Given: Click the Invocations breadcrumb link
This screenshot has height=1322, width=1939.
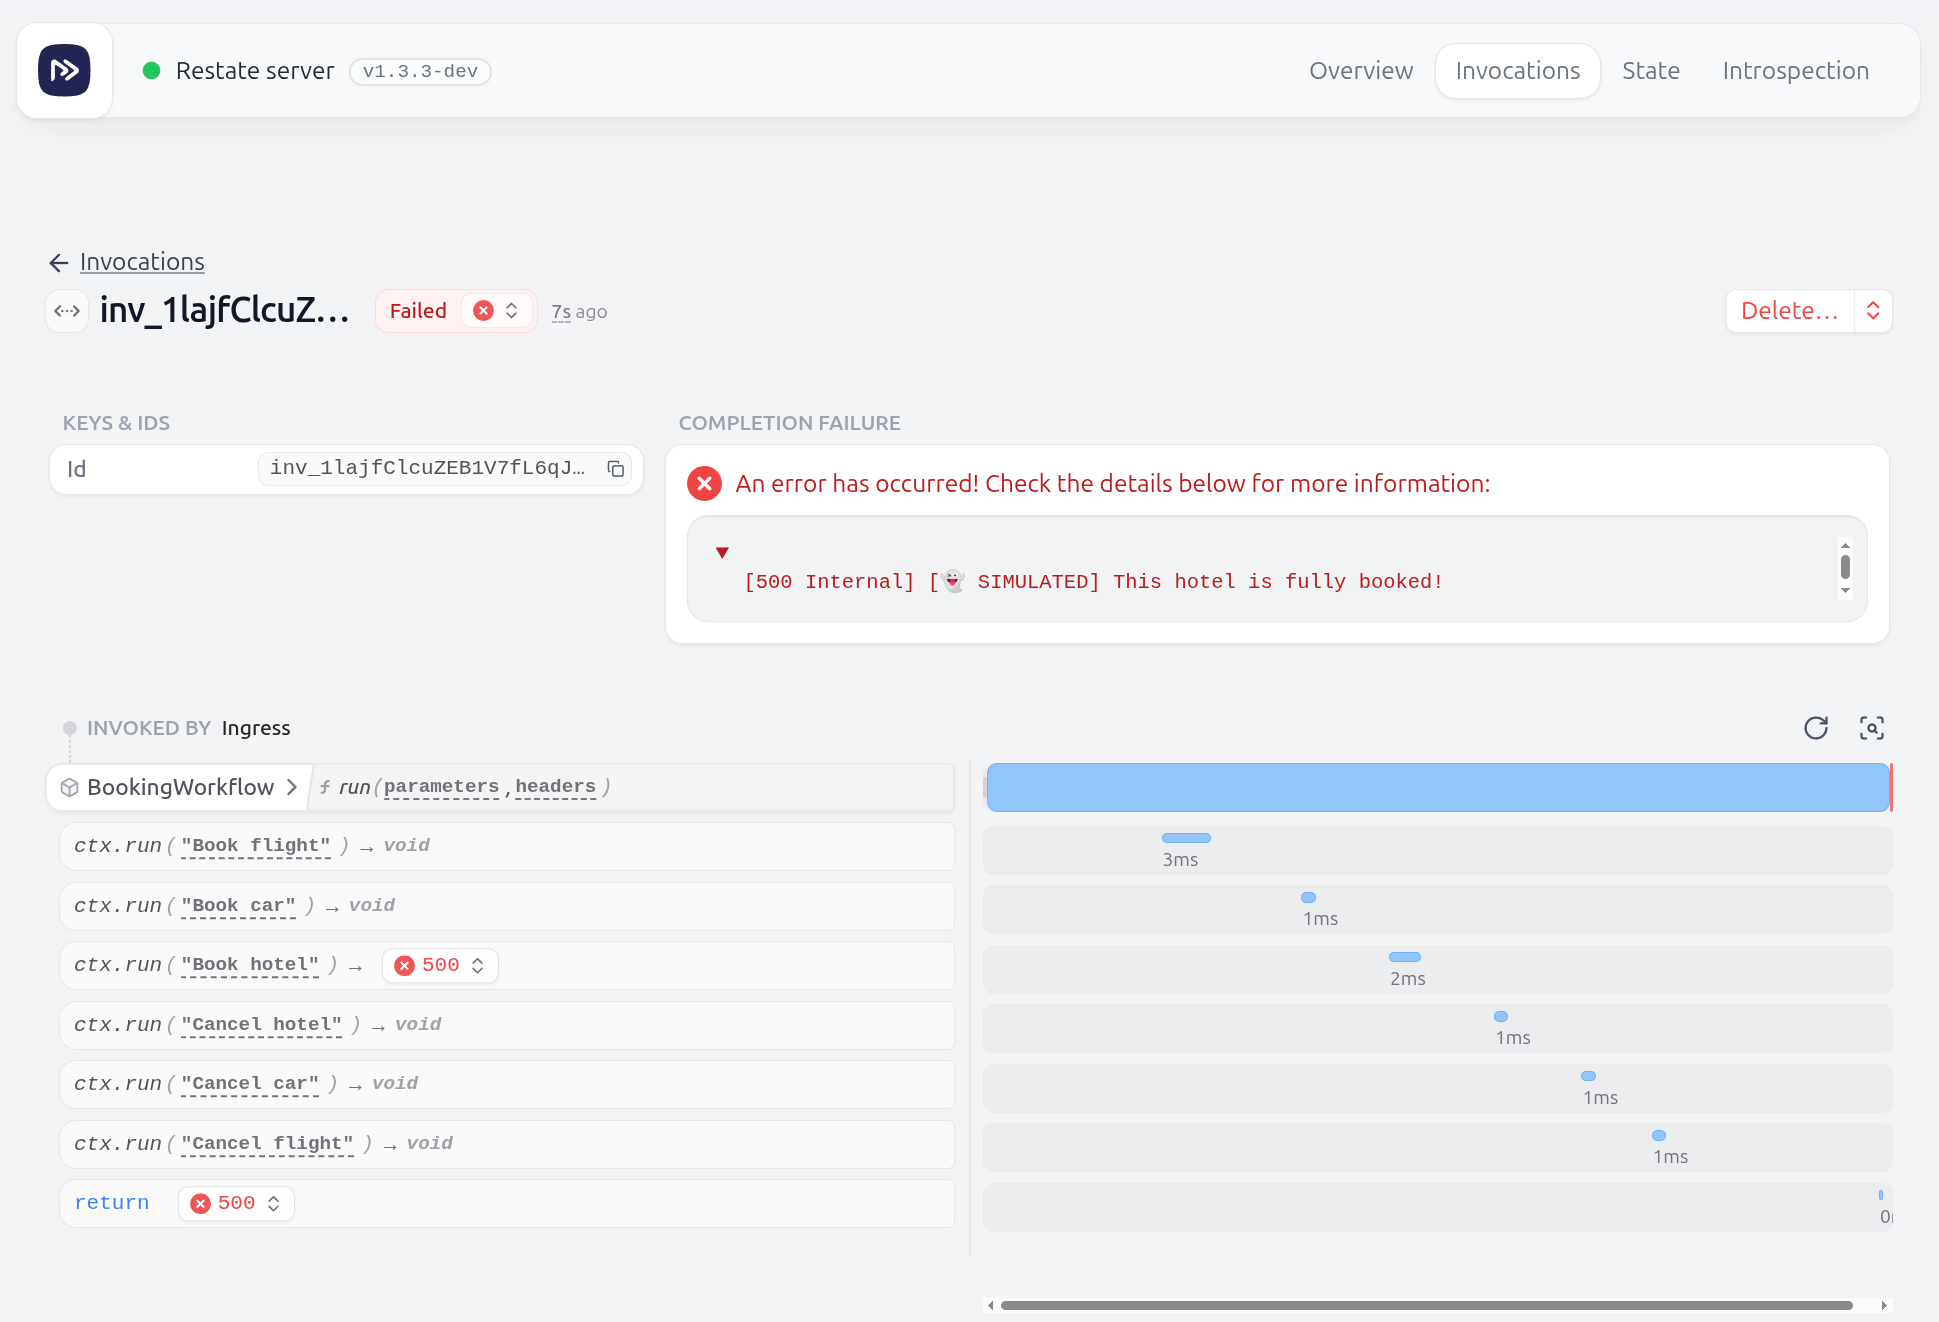Looking at the screenshot, I should pos(142,262).
